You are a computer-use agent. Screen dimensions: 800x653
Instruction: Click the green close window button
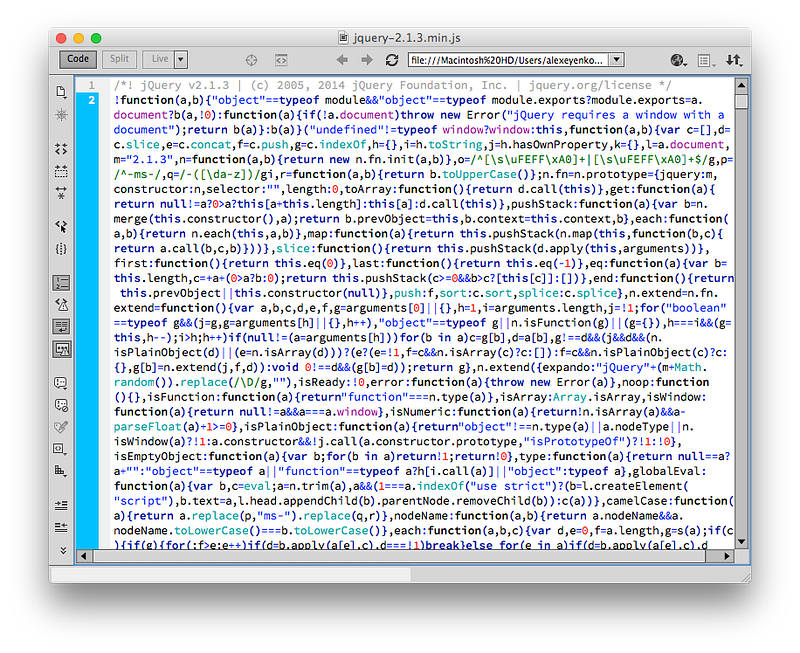pyautogui.click(x=96, y=38)
